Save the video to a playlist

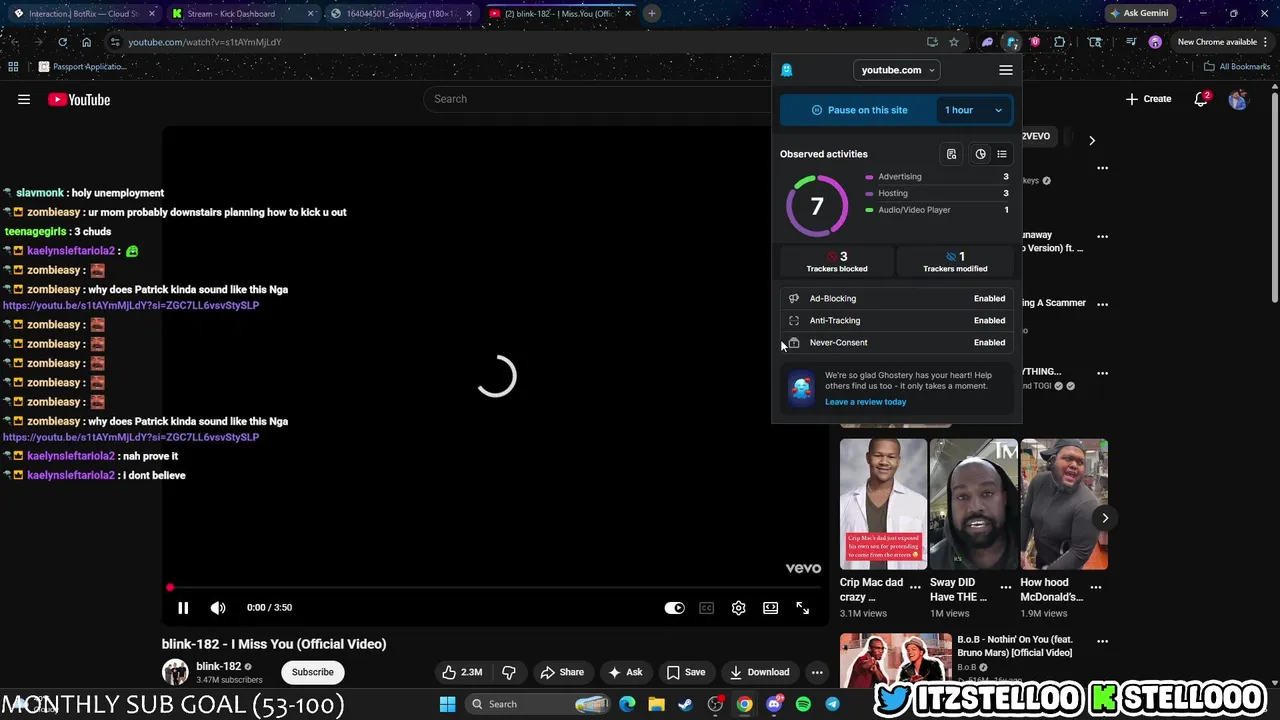click(686, 672)
